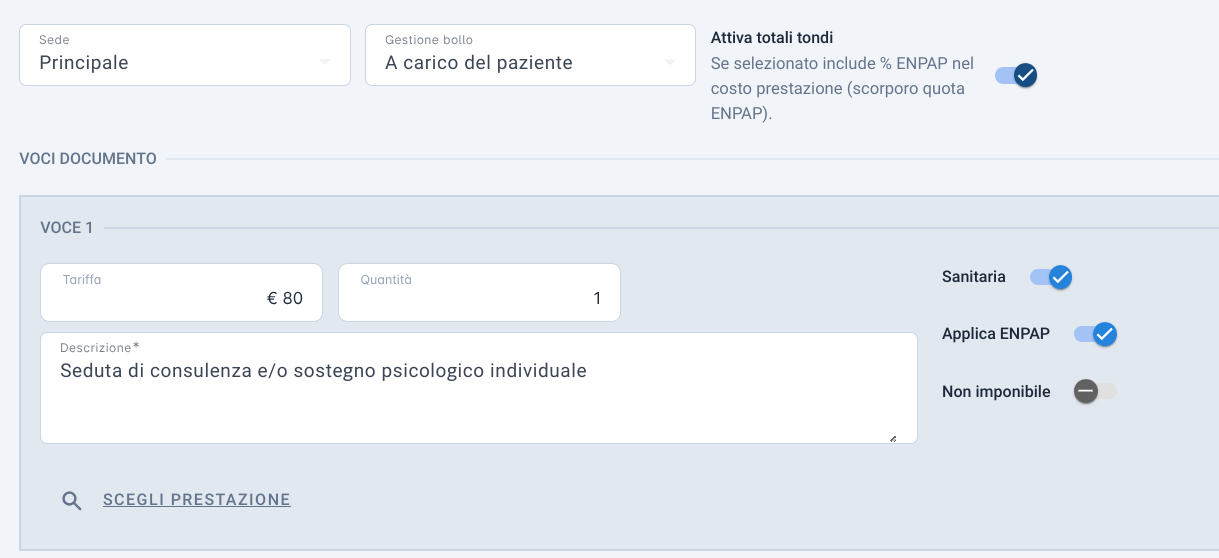Viewport: 1219px width, 558px height.
Task: Click the Sanitaria label text
Action: 974,277
